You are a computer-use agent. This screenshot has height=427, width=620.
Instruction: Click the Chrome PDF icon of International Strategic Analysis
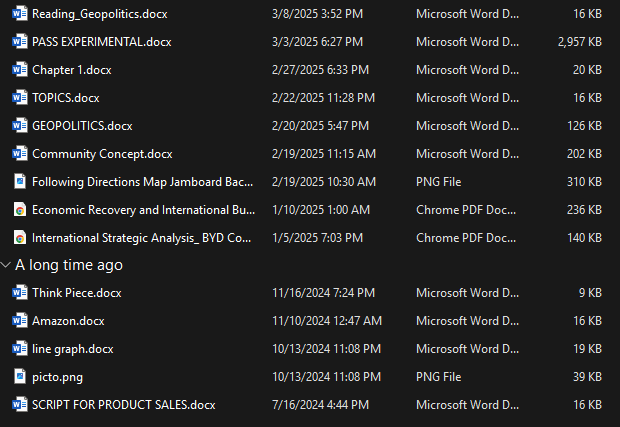(x=20, y=238)
